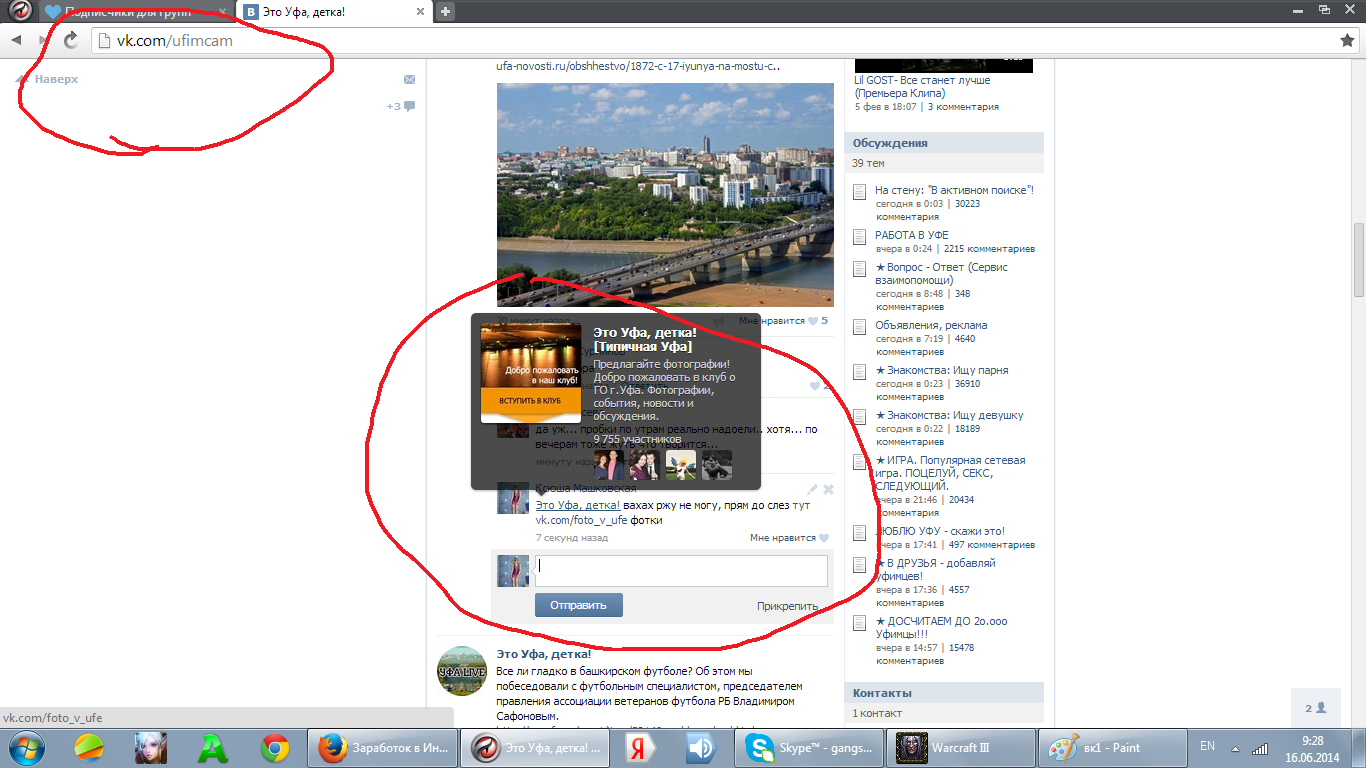Click document icon beside 'РАБОТА В УФЕ'
The width and height of the screenshot is (1366, 768).
pyautogui.click(x=859, y=237)
